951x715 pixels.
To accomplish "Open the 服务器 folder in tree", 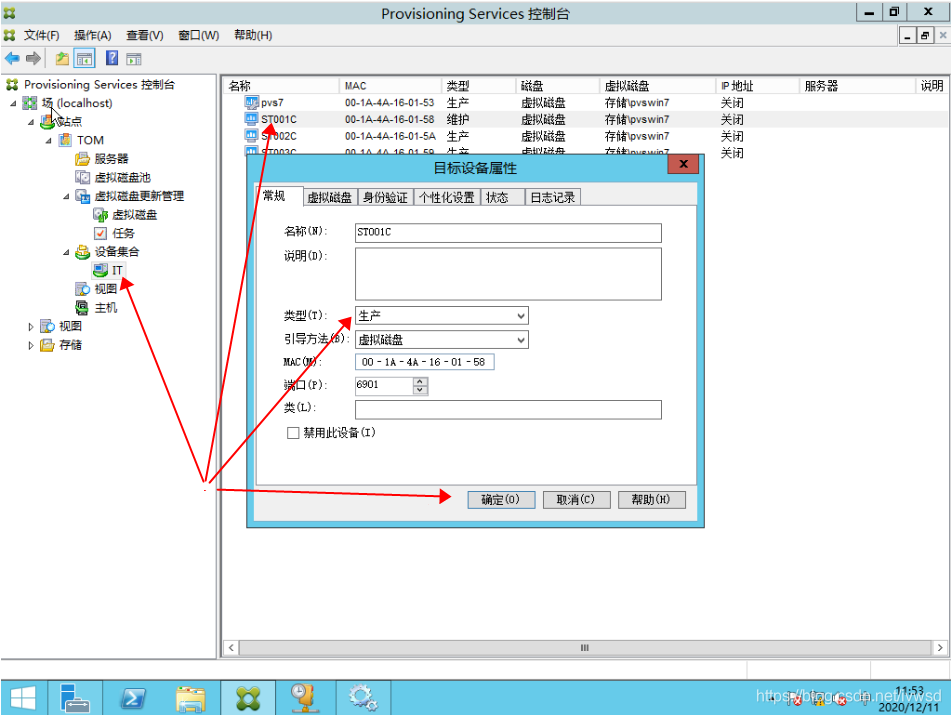I will pos(111,159).
